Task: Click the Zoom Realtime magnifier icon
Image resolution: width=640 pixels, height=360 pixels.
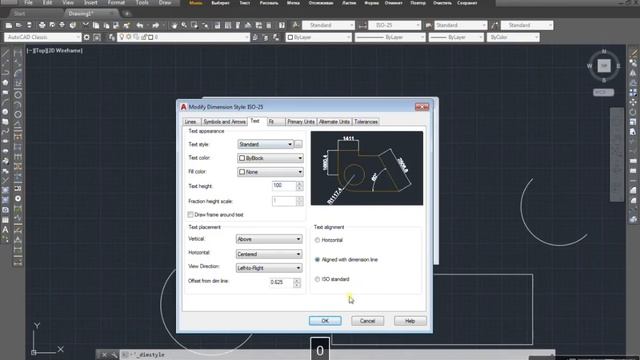Action: coord(184,25)
